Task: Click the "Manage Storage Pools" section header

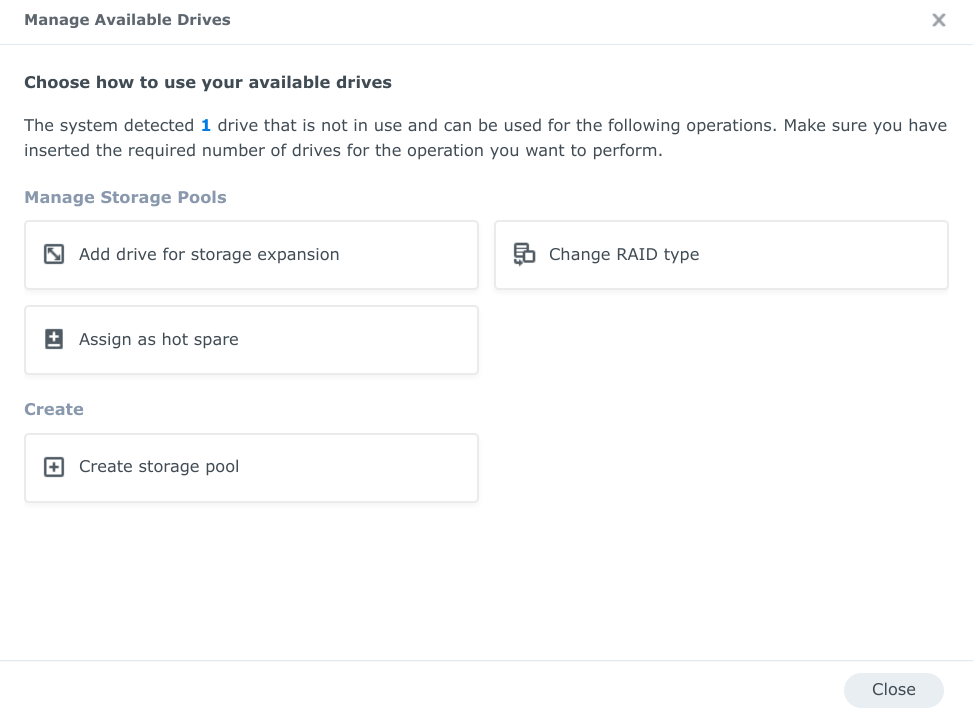Action: click(125, 197)
